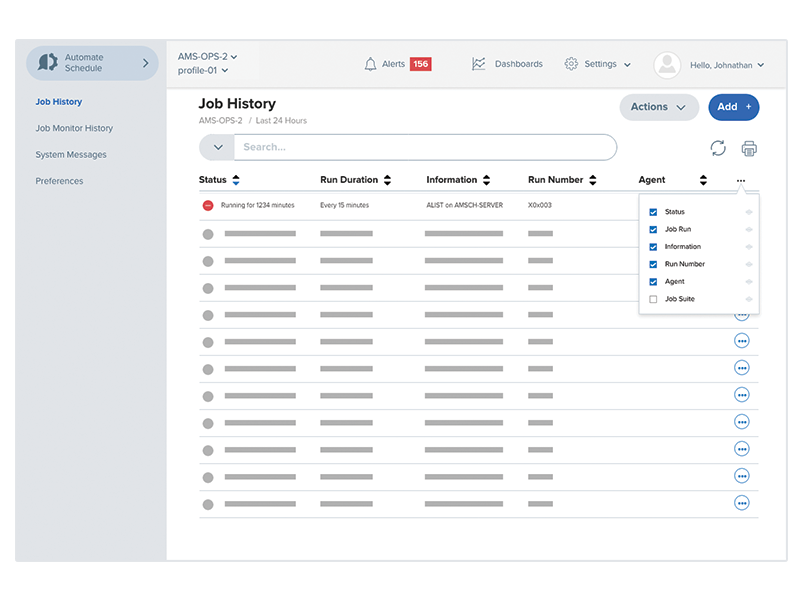
Task: Open the AMS-OPS-2 server dropdown
Action: click(x=208, y=57)
